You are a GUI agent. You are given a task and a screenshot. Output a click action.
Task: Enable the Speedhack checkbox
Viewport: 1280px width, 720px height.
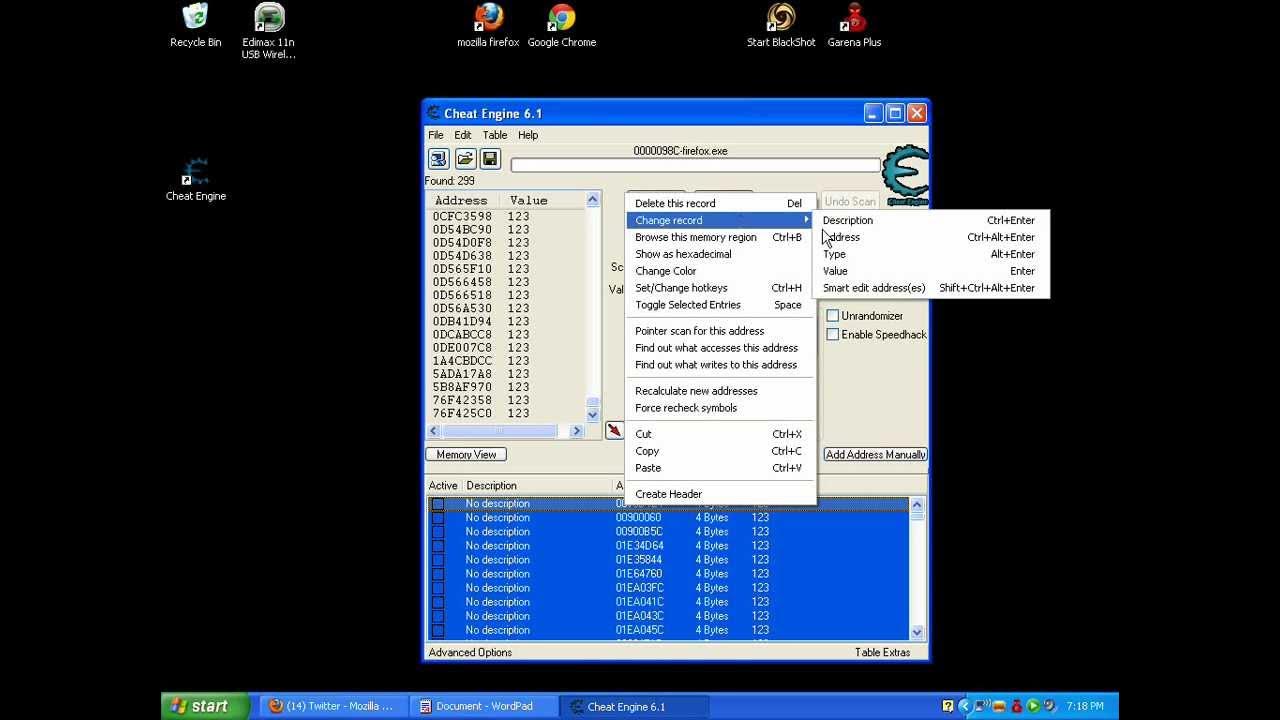pyautogui.click(x=832, y=335)
